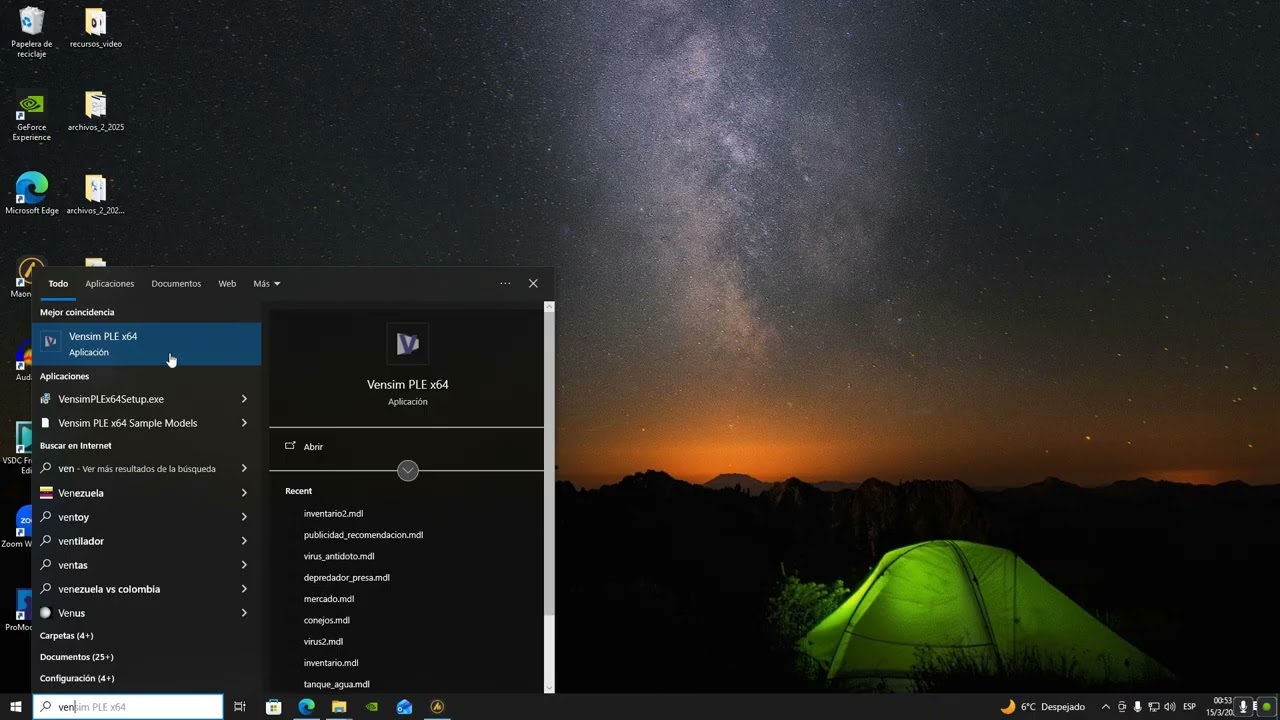Click the Abrir open icon in preview pane
1280x720 pixels.
pyautogui.click(x=291, y=446)
